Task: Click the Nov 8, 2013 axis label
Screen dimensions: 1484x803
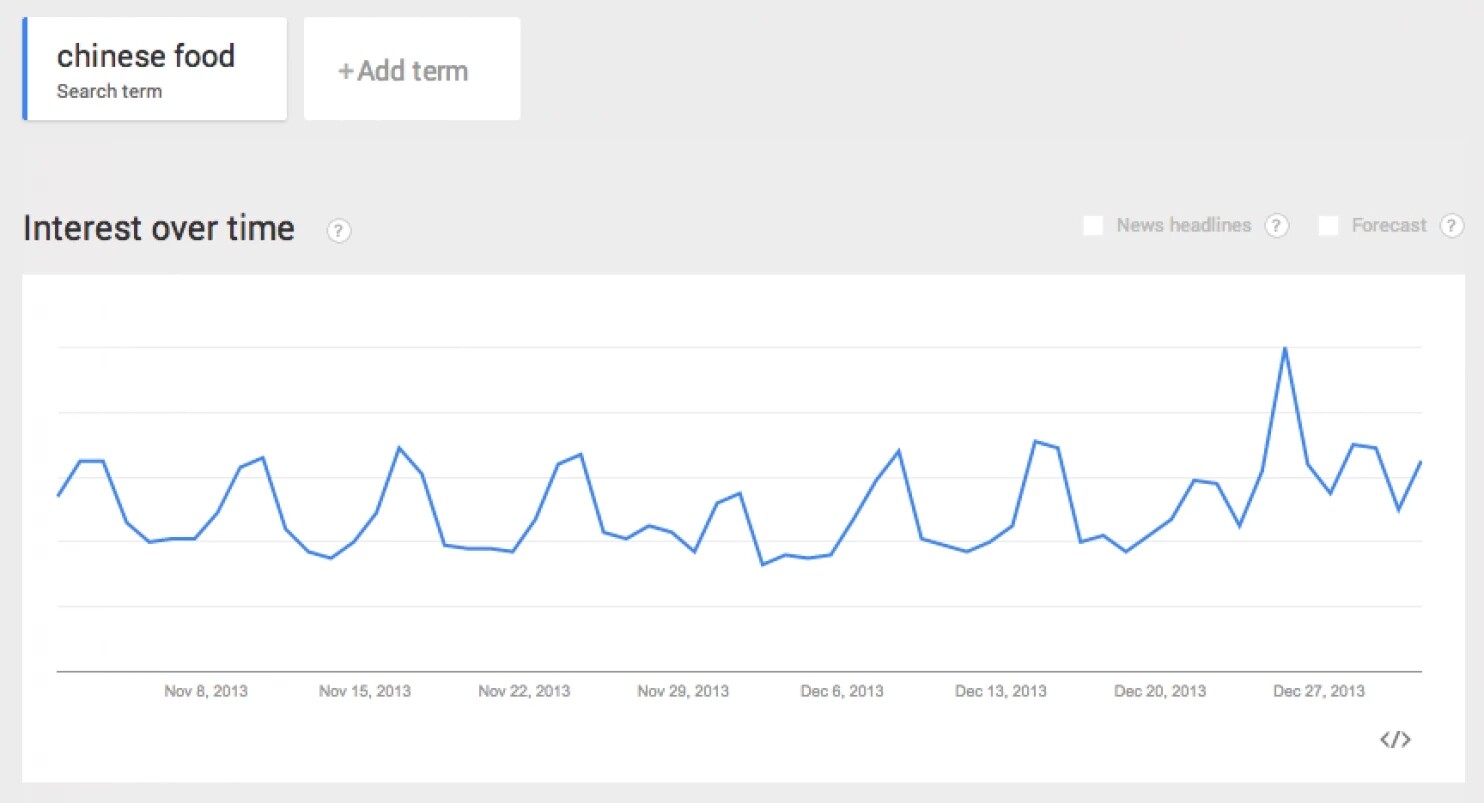Action: [x=206, y=691]
